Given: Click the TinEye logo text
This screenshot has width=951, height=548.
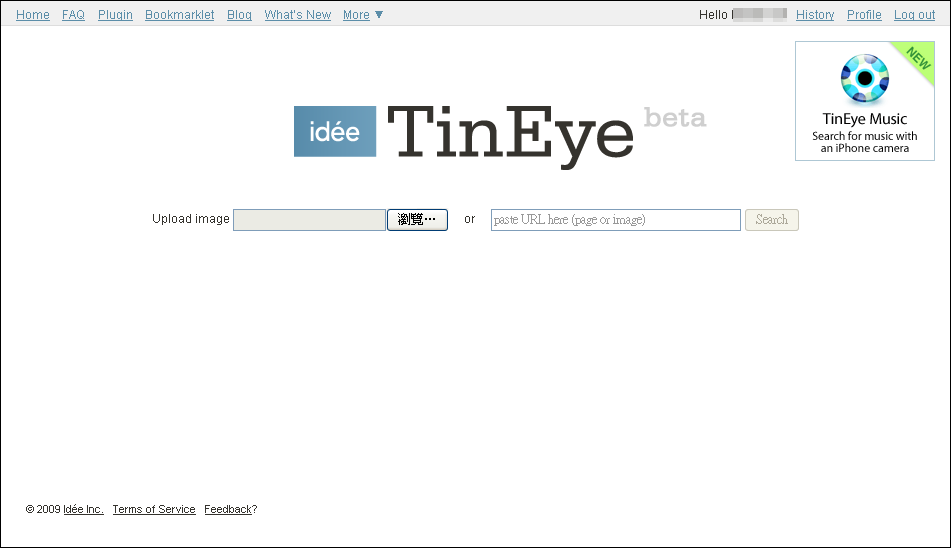Looking at the screenshot, I should (510, 136).
